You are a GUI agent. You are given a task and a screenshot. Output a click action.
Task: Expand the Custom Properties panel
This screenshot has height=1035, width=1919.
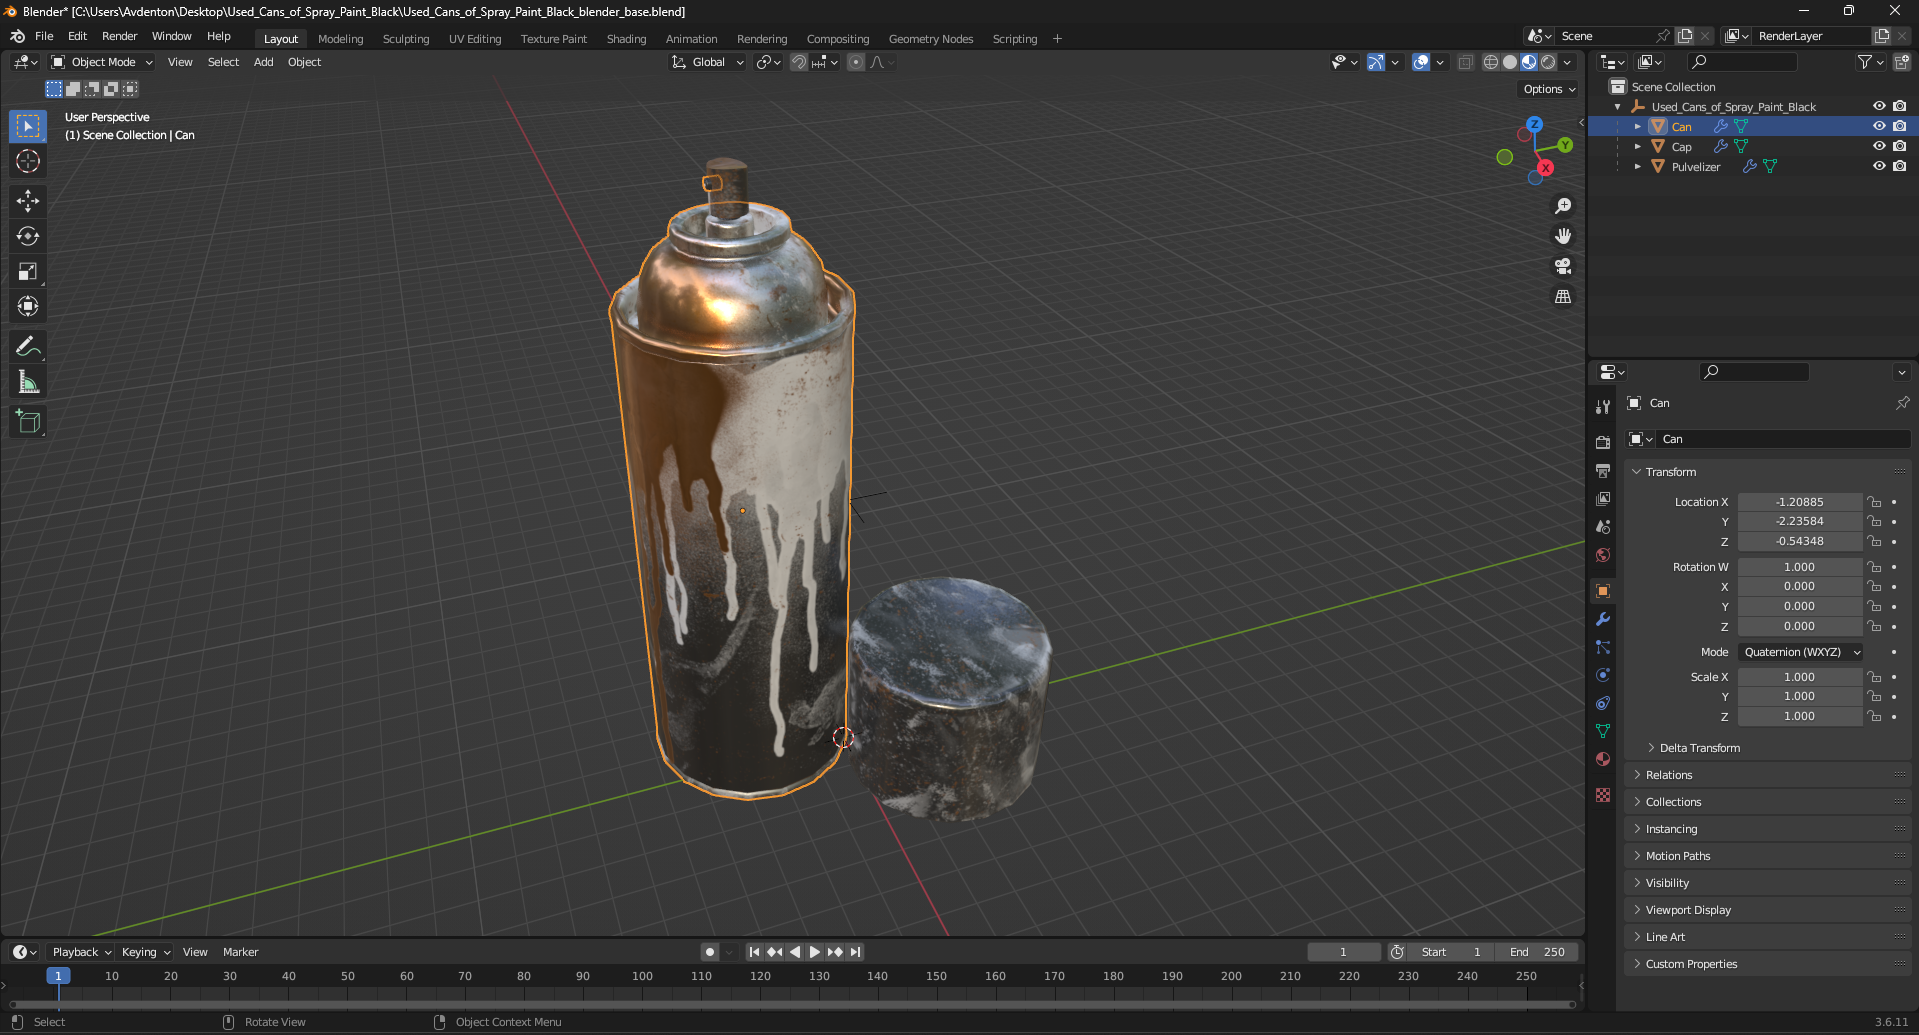point(1690,964)
